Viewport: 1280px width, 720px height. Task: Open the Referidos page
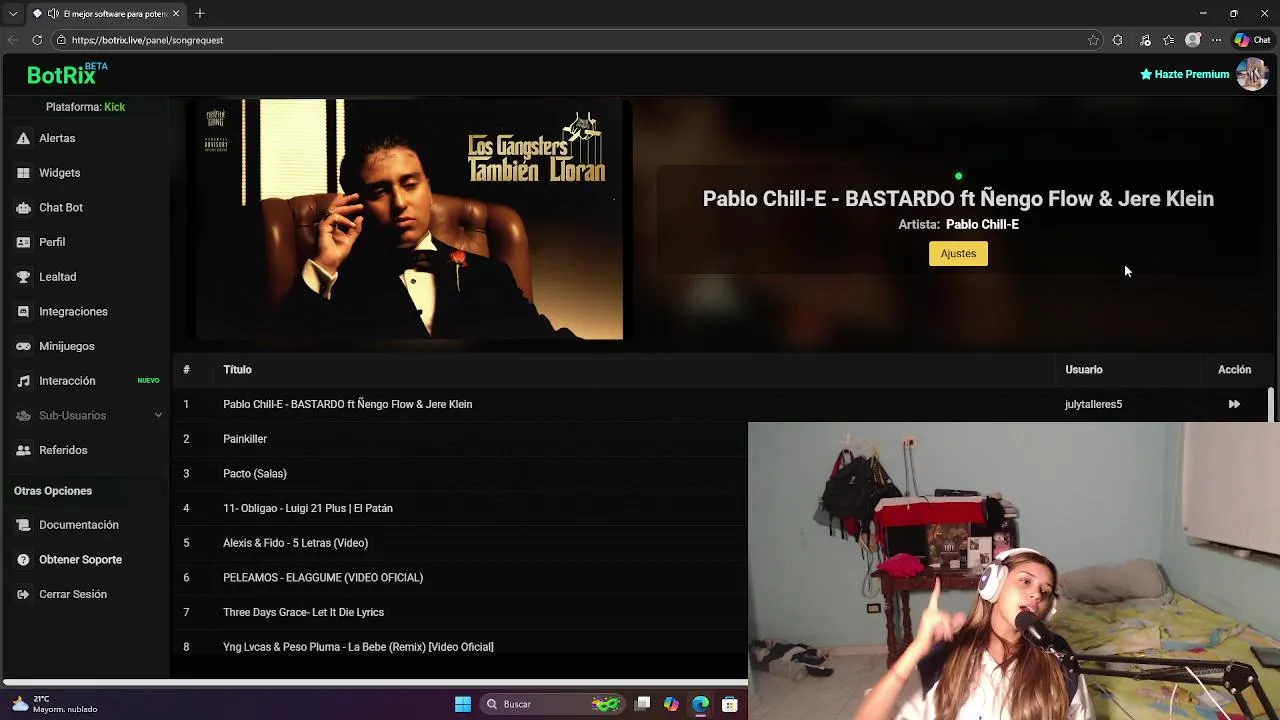tap(63, 450)
